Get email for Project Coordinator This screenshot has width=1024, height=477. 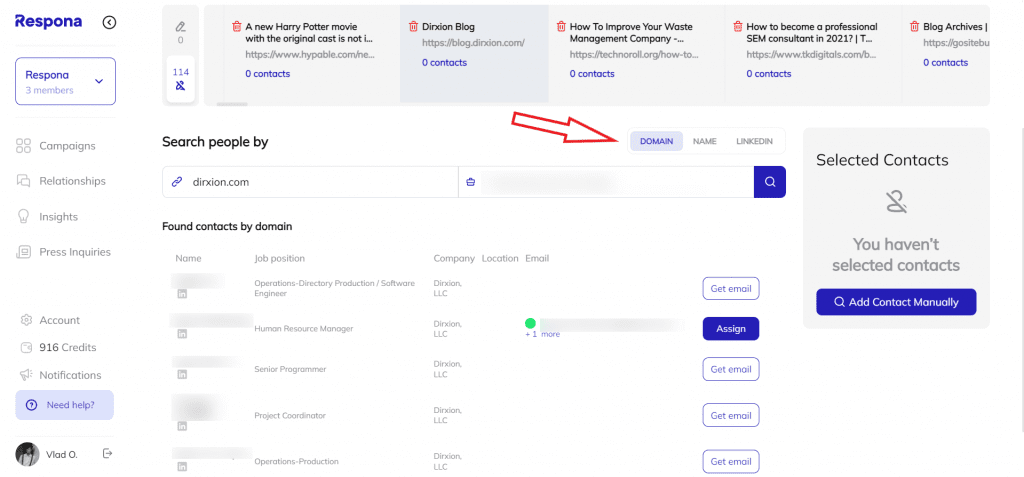[x=731, y=415]
